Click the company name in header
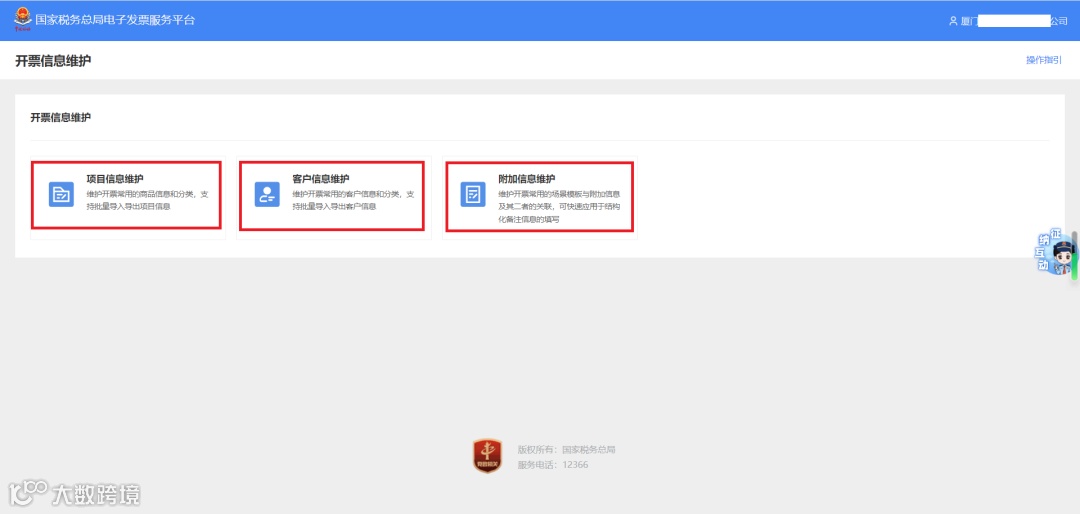 1015,21
